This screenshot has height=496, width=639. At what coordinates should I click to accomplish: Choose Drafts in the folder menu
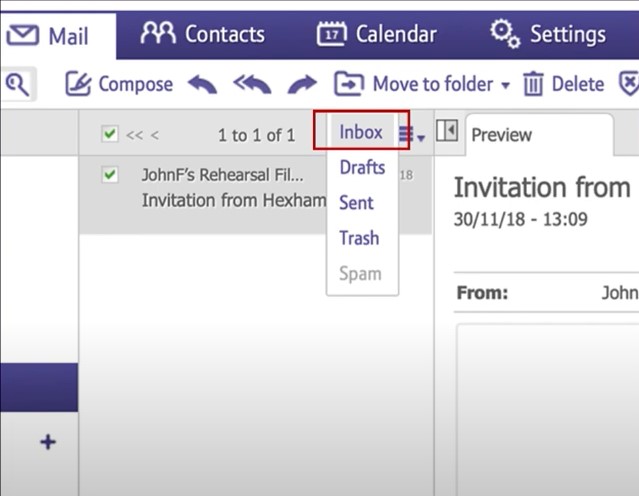click(362, 168)
